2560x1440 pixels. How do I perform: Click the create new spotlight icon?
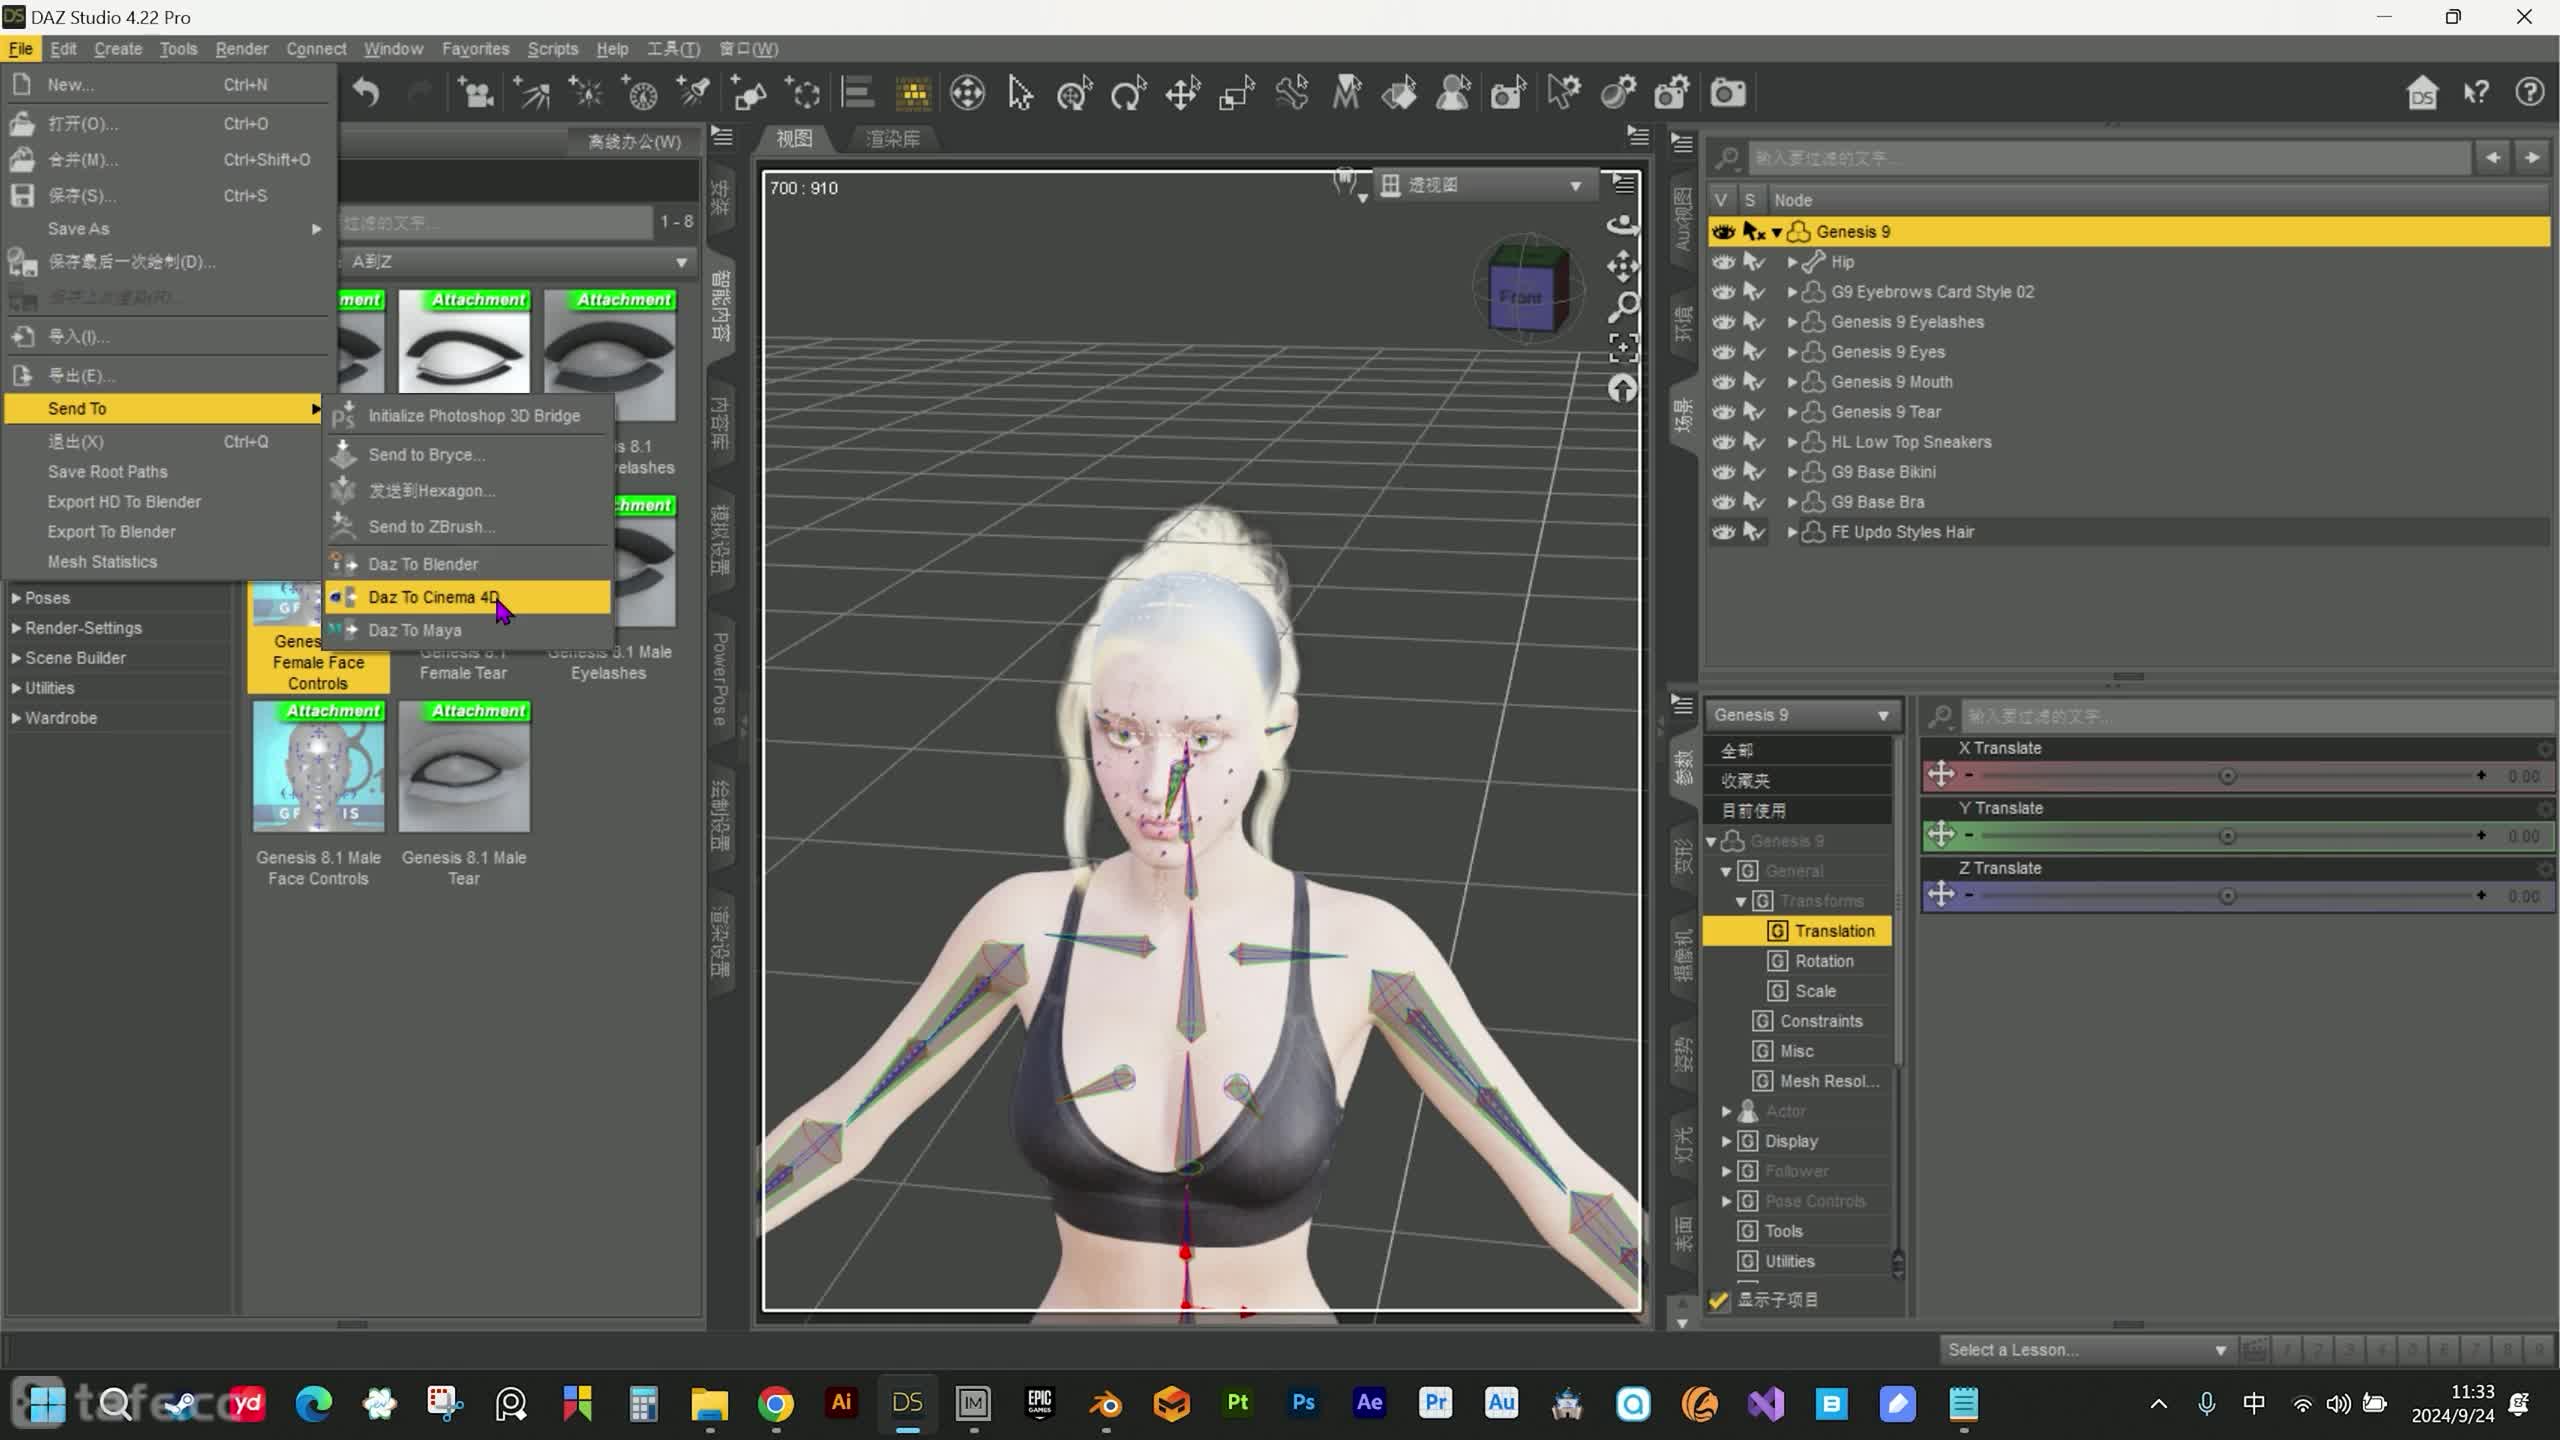694,93
